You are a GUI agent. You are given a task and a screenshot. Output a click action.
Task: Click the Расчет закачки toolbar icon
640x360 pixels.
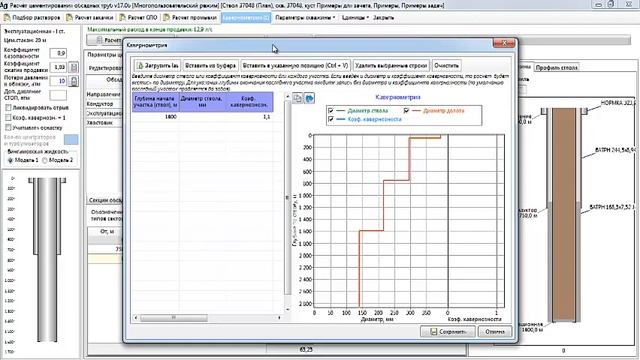click(69, 18)
